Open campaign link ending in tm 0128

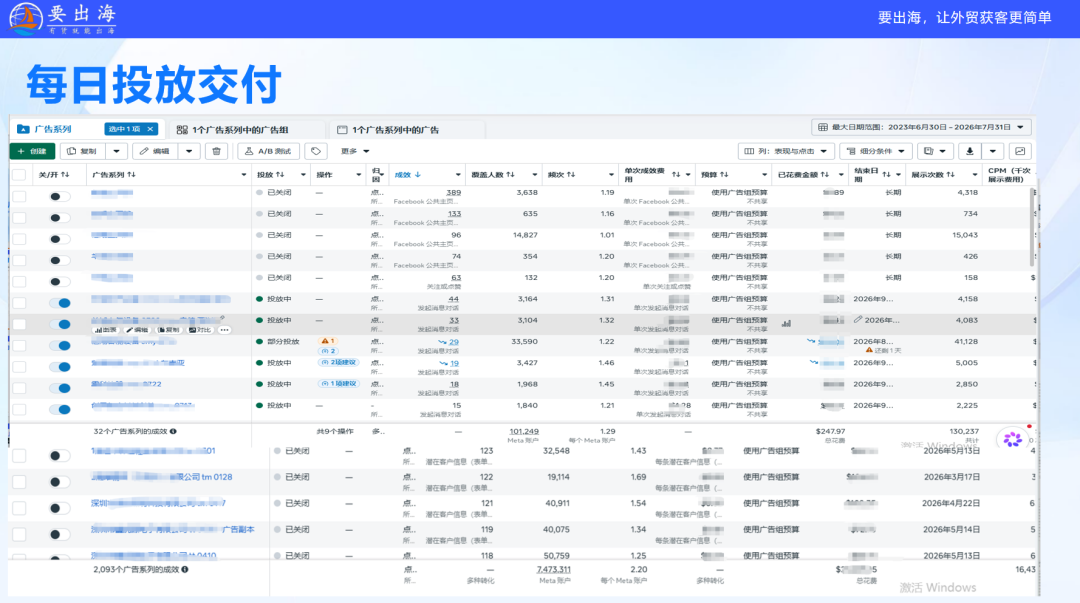click(x=162, y=477)
